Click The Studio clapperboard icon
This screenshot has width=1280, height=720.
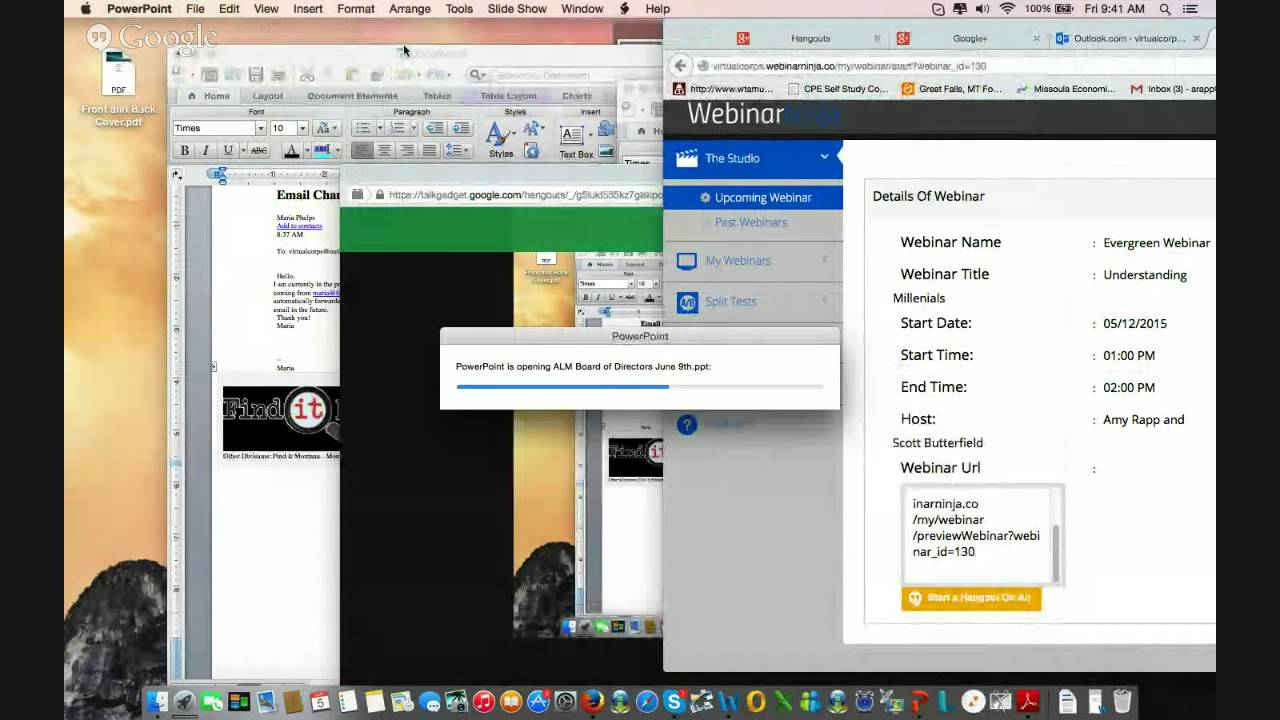[x=686, y=158]
